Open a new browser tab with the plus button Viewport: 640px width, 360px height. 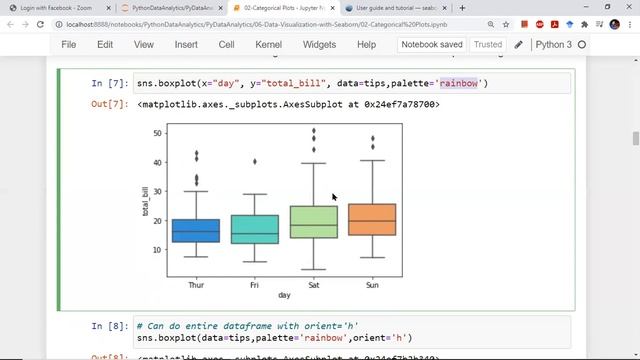(x=462, y=8)
